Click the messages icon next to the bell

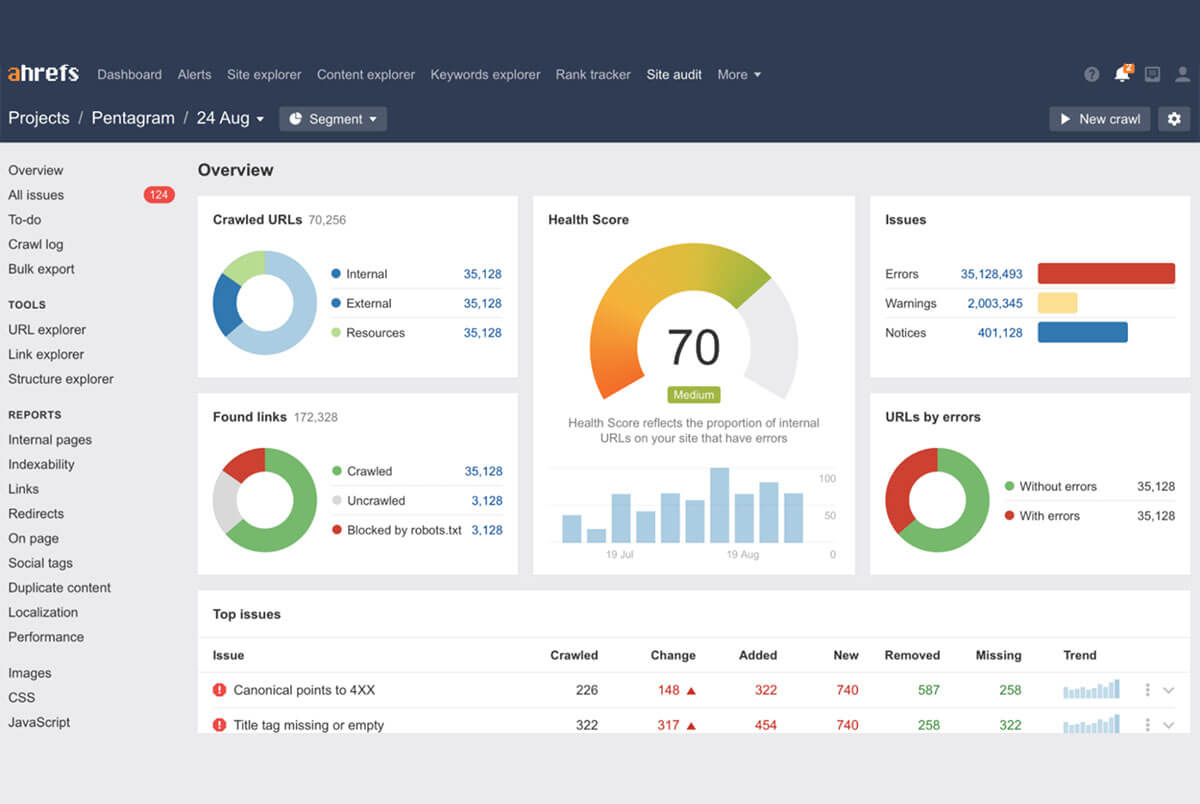(1152, 75)
